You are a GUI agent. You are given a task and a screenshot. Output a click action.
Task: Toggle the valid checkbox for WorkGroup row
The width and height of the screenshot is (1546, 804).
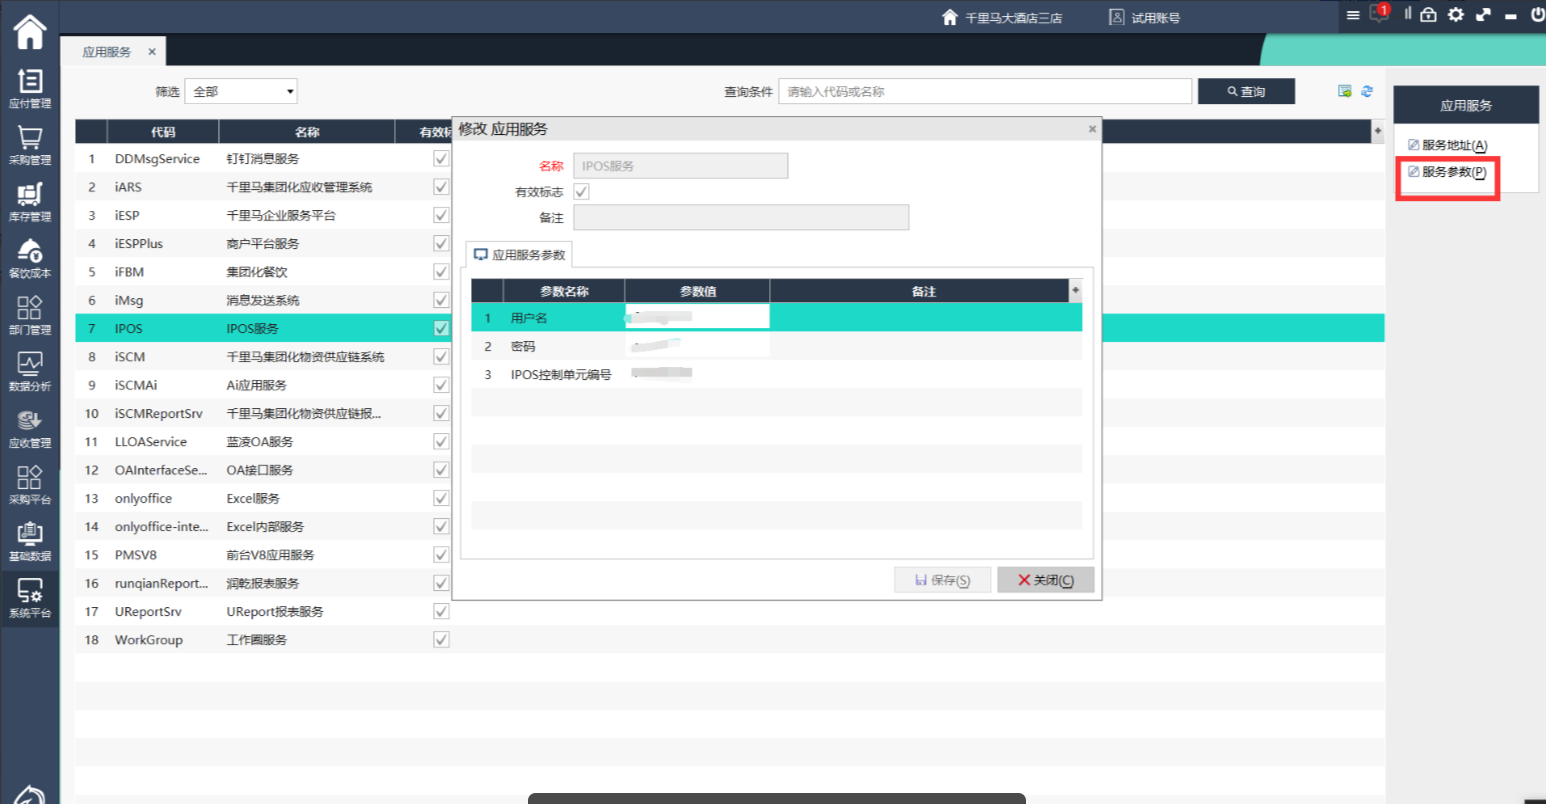pyautogui.click(x=441, y=640)
